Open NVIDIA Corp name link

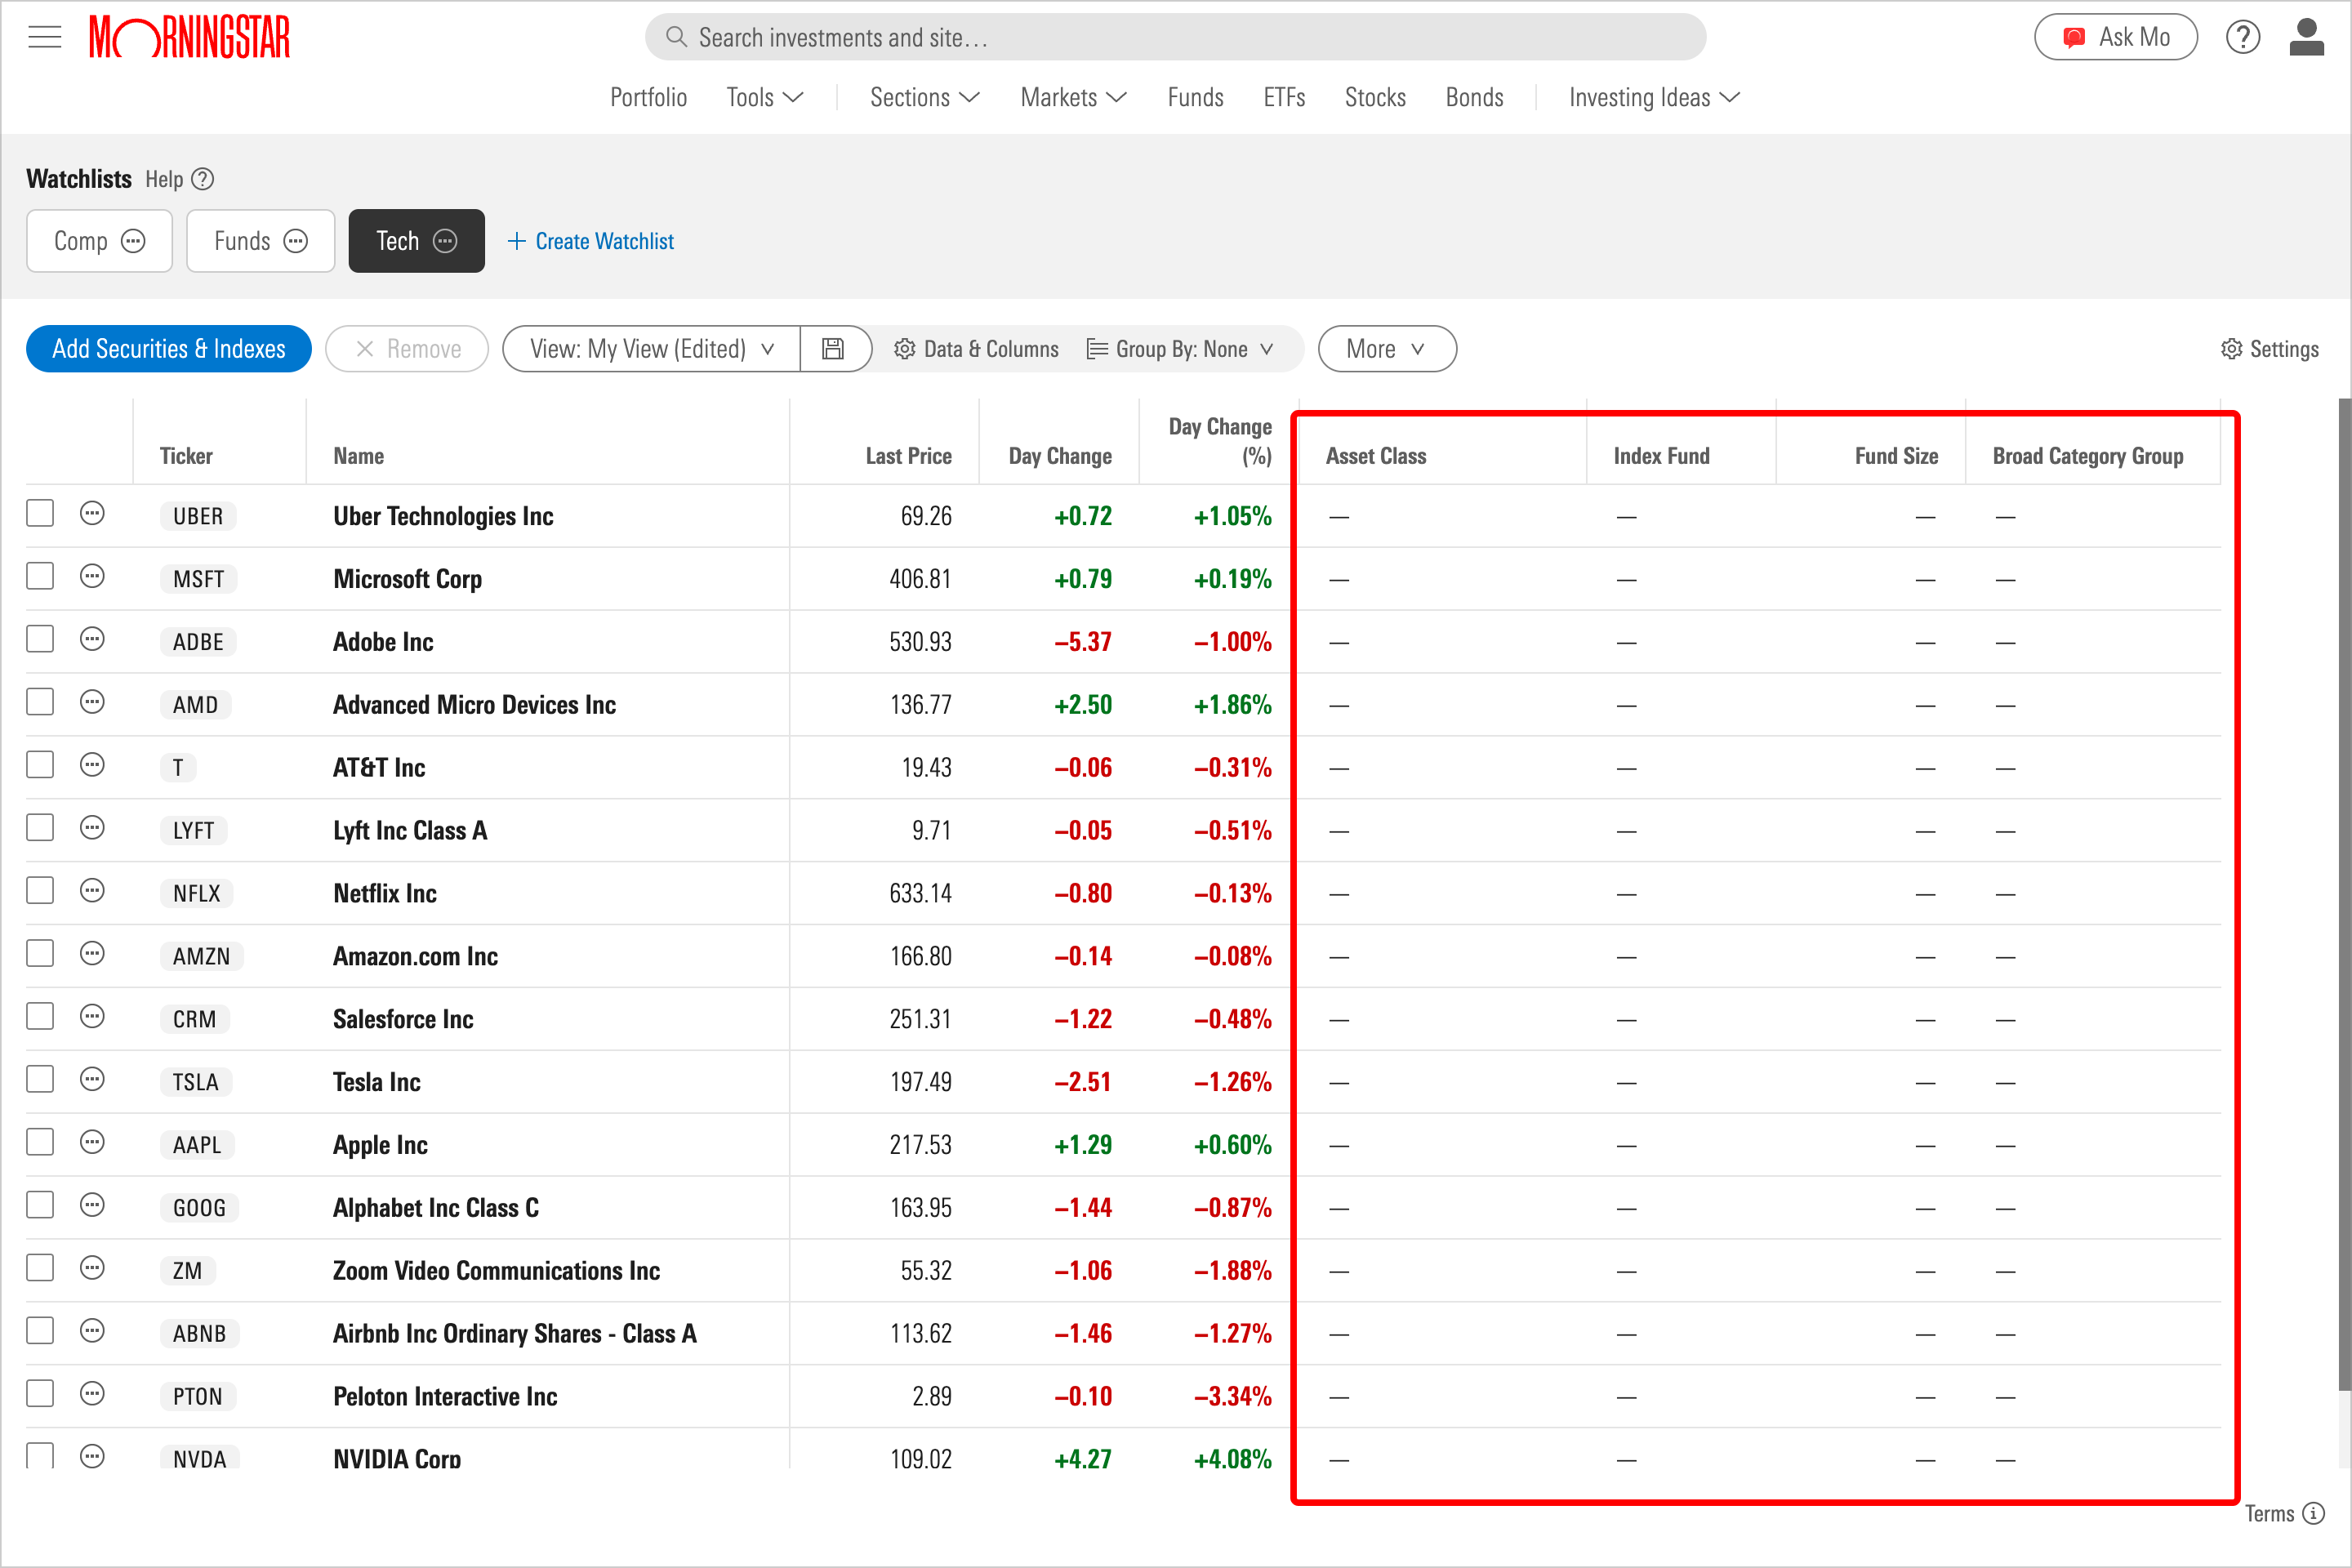(x=397, y=1458)
